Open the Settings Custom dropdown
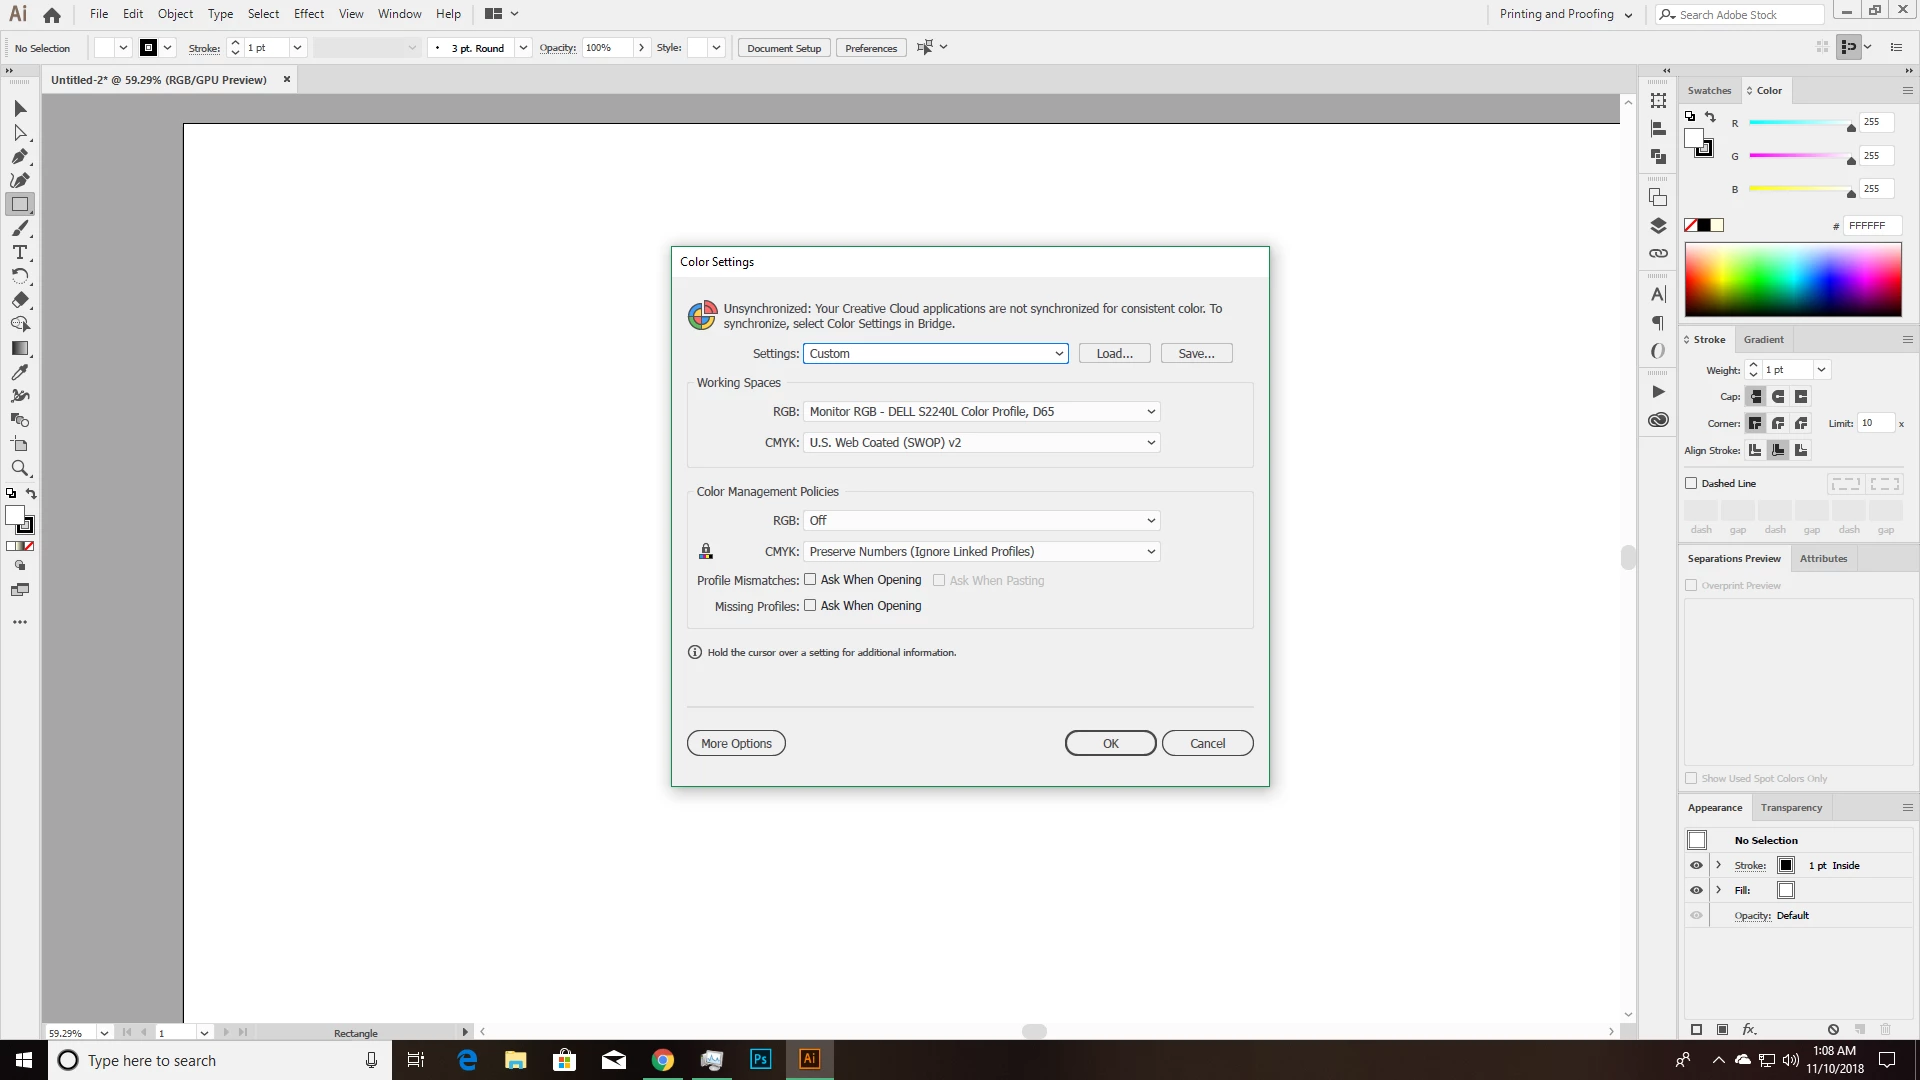 (935, 354)
